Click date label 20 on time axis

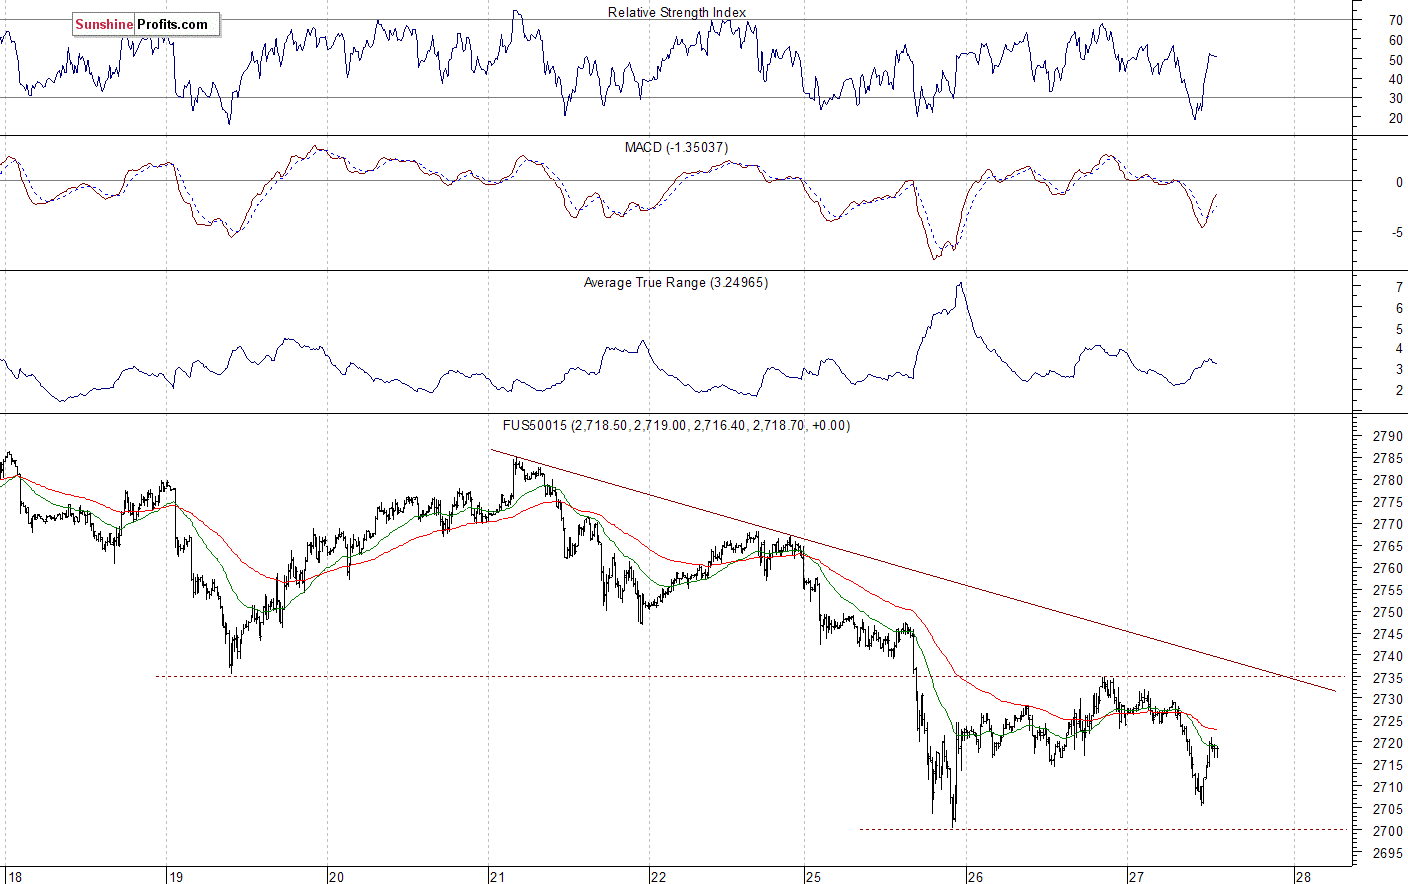337,877
